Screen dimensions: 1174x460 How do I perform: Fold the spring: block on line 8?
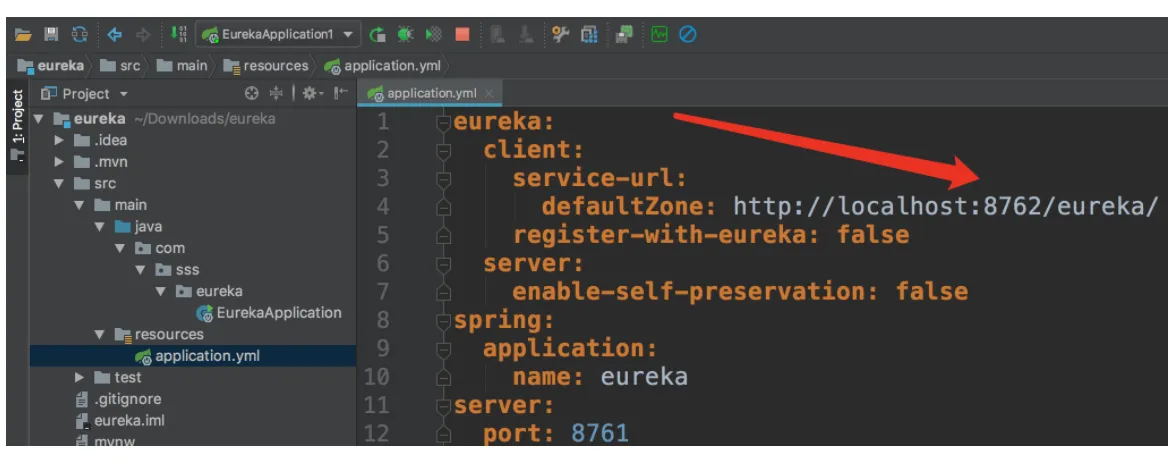click(x=444, y=321)
